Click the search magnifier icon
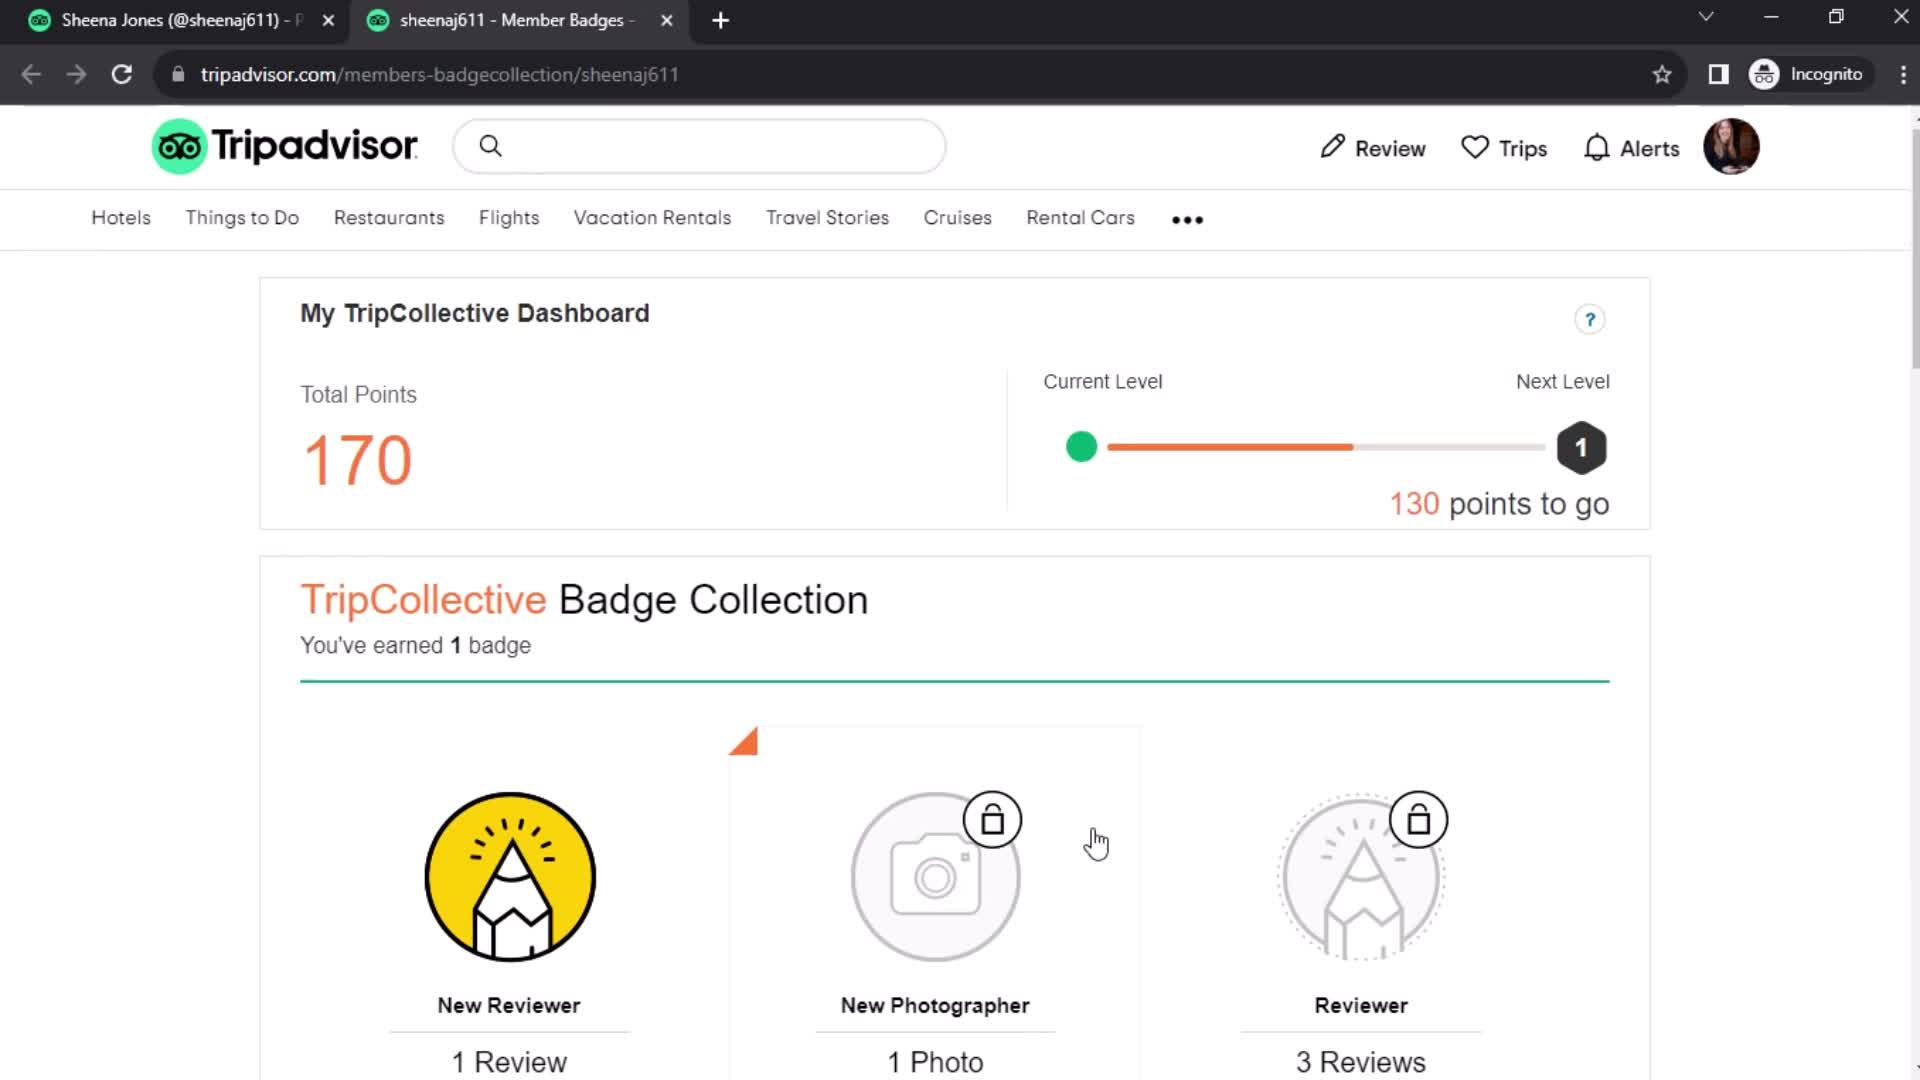The height and width of the screenshot is (1080, 1920). point(490,146)
